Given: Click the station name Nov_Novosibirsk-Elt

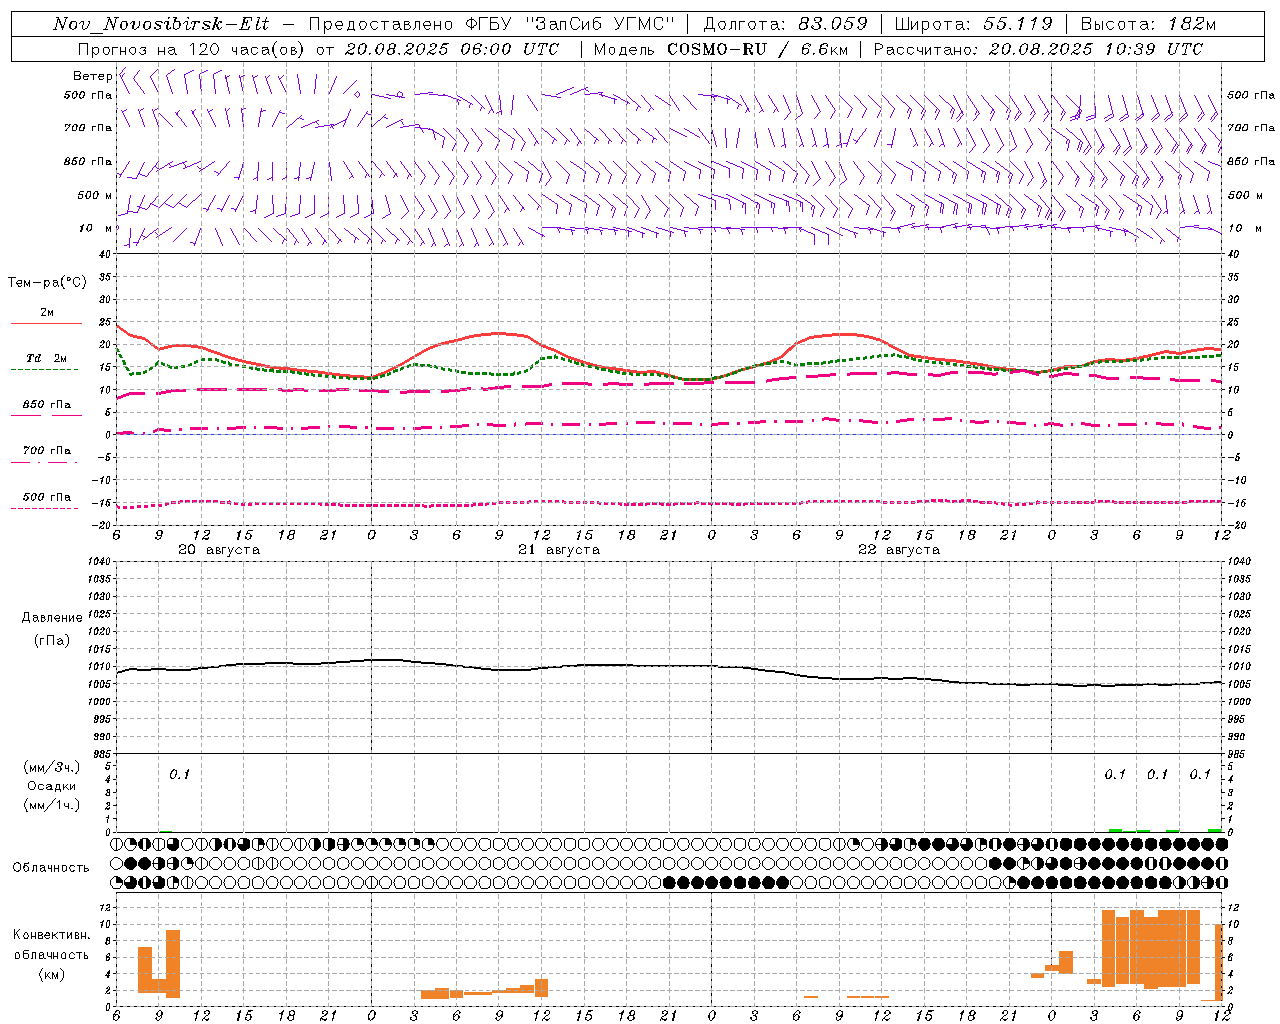Looking at the screenshot, I should tap(160, 24).
